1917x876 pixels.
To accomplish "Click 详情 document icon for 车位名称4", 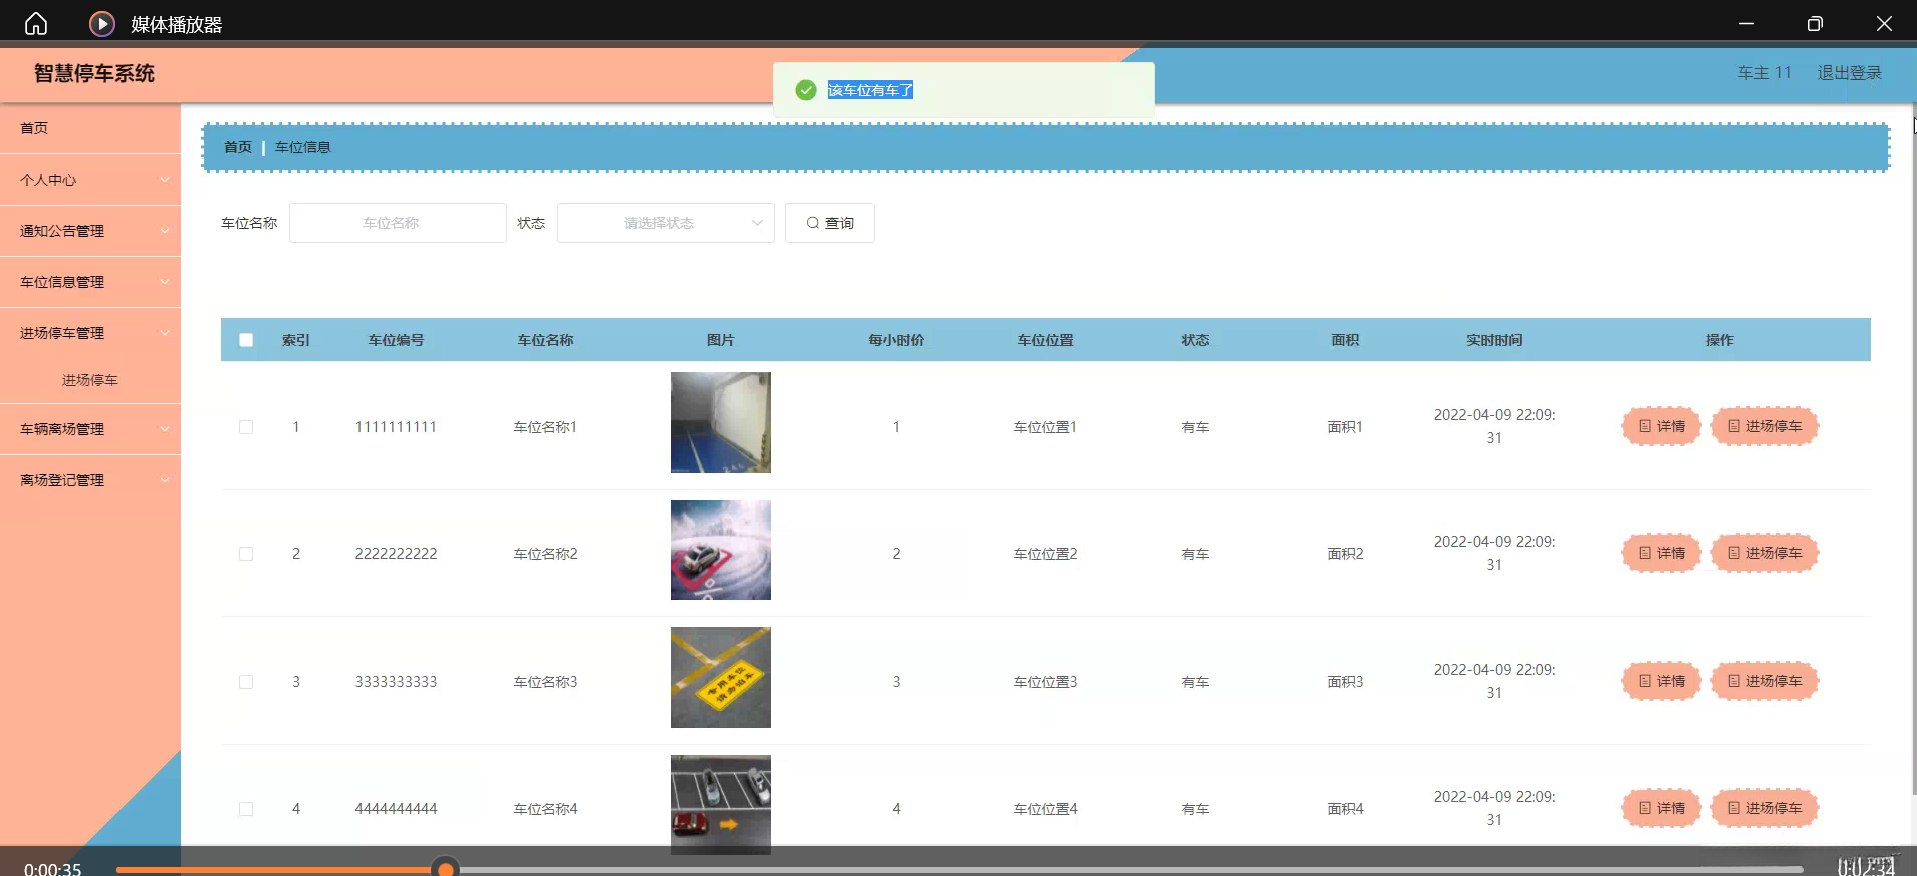I will [1645, 808].
